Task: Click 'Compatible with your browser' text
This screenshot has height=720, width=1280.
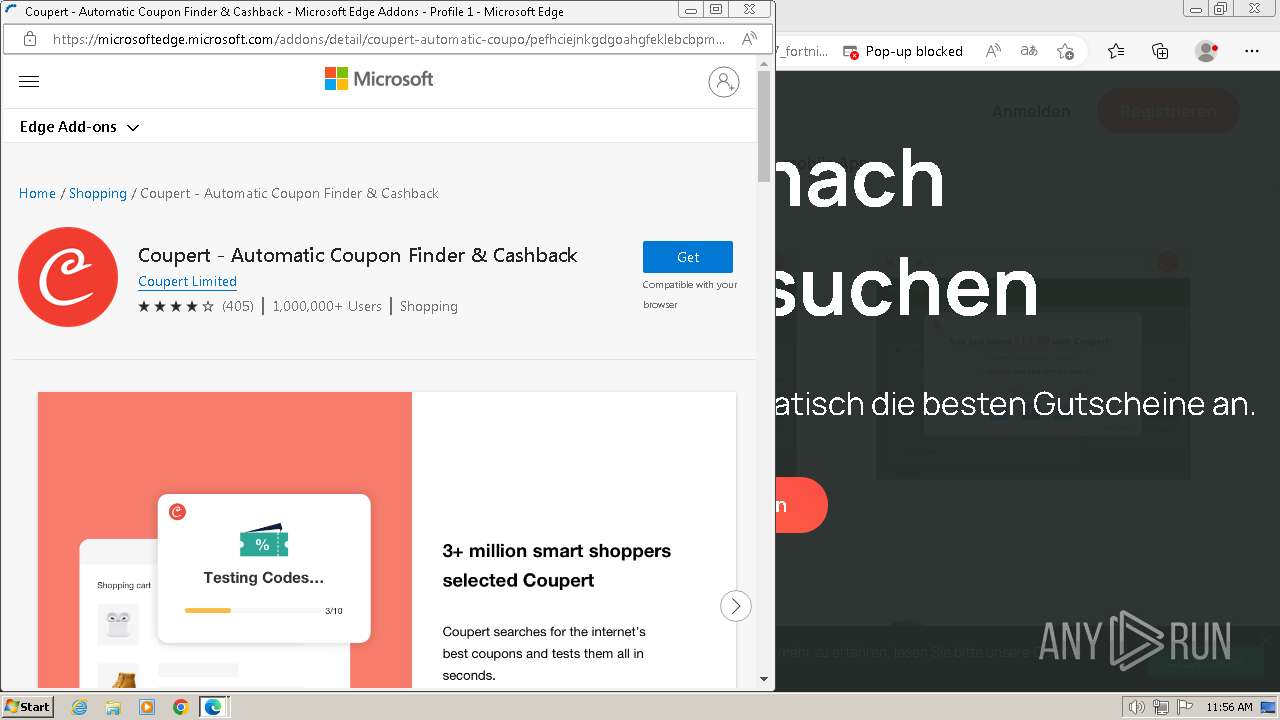Action: coord(690,295)
